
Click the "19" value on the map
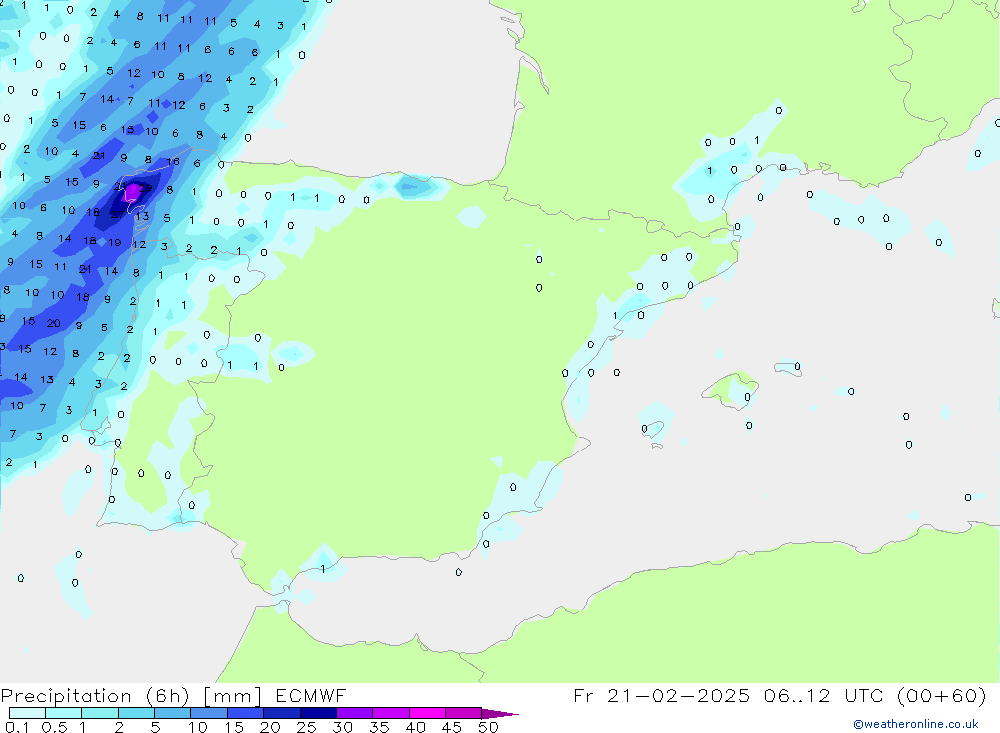(115, 242)
